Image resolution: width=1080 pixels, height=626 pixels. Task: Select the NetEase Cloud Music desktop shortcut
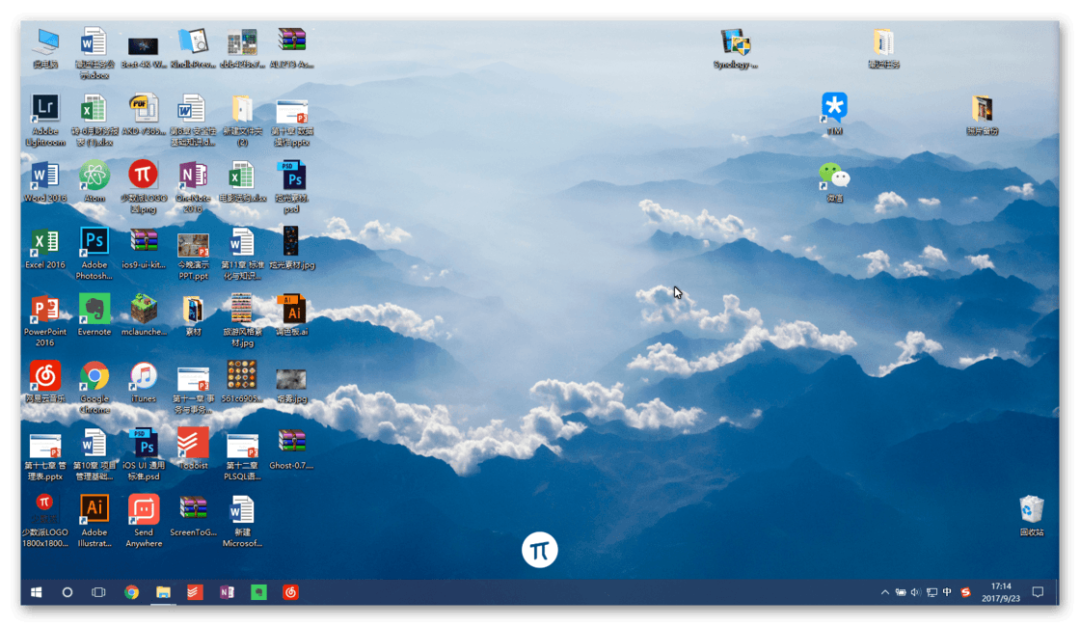coord(45,382)
